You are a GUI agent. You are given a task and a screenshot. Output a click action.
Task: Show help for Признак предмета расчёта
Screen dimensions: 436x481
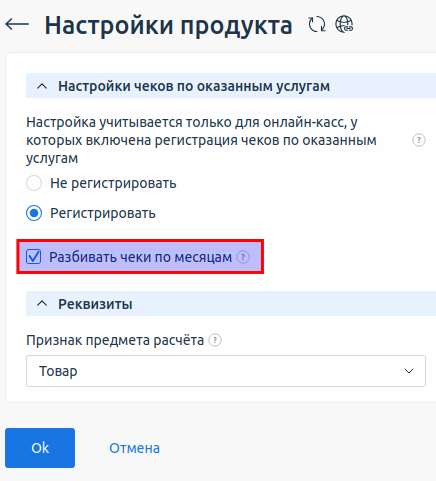click(215, 340)
